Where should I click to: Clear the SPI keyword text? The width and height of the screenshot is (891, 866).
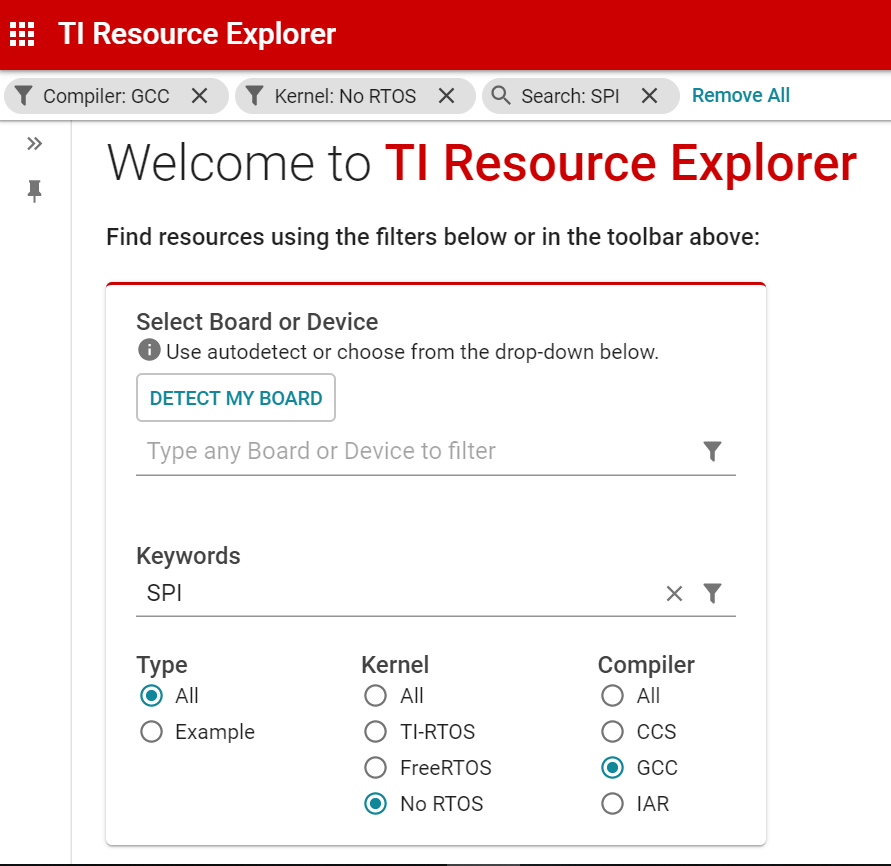point(674,594)
